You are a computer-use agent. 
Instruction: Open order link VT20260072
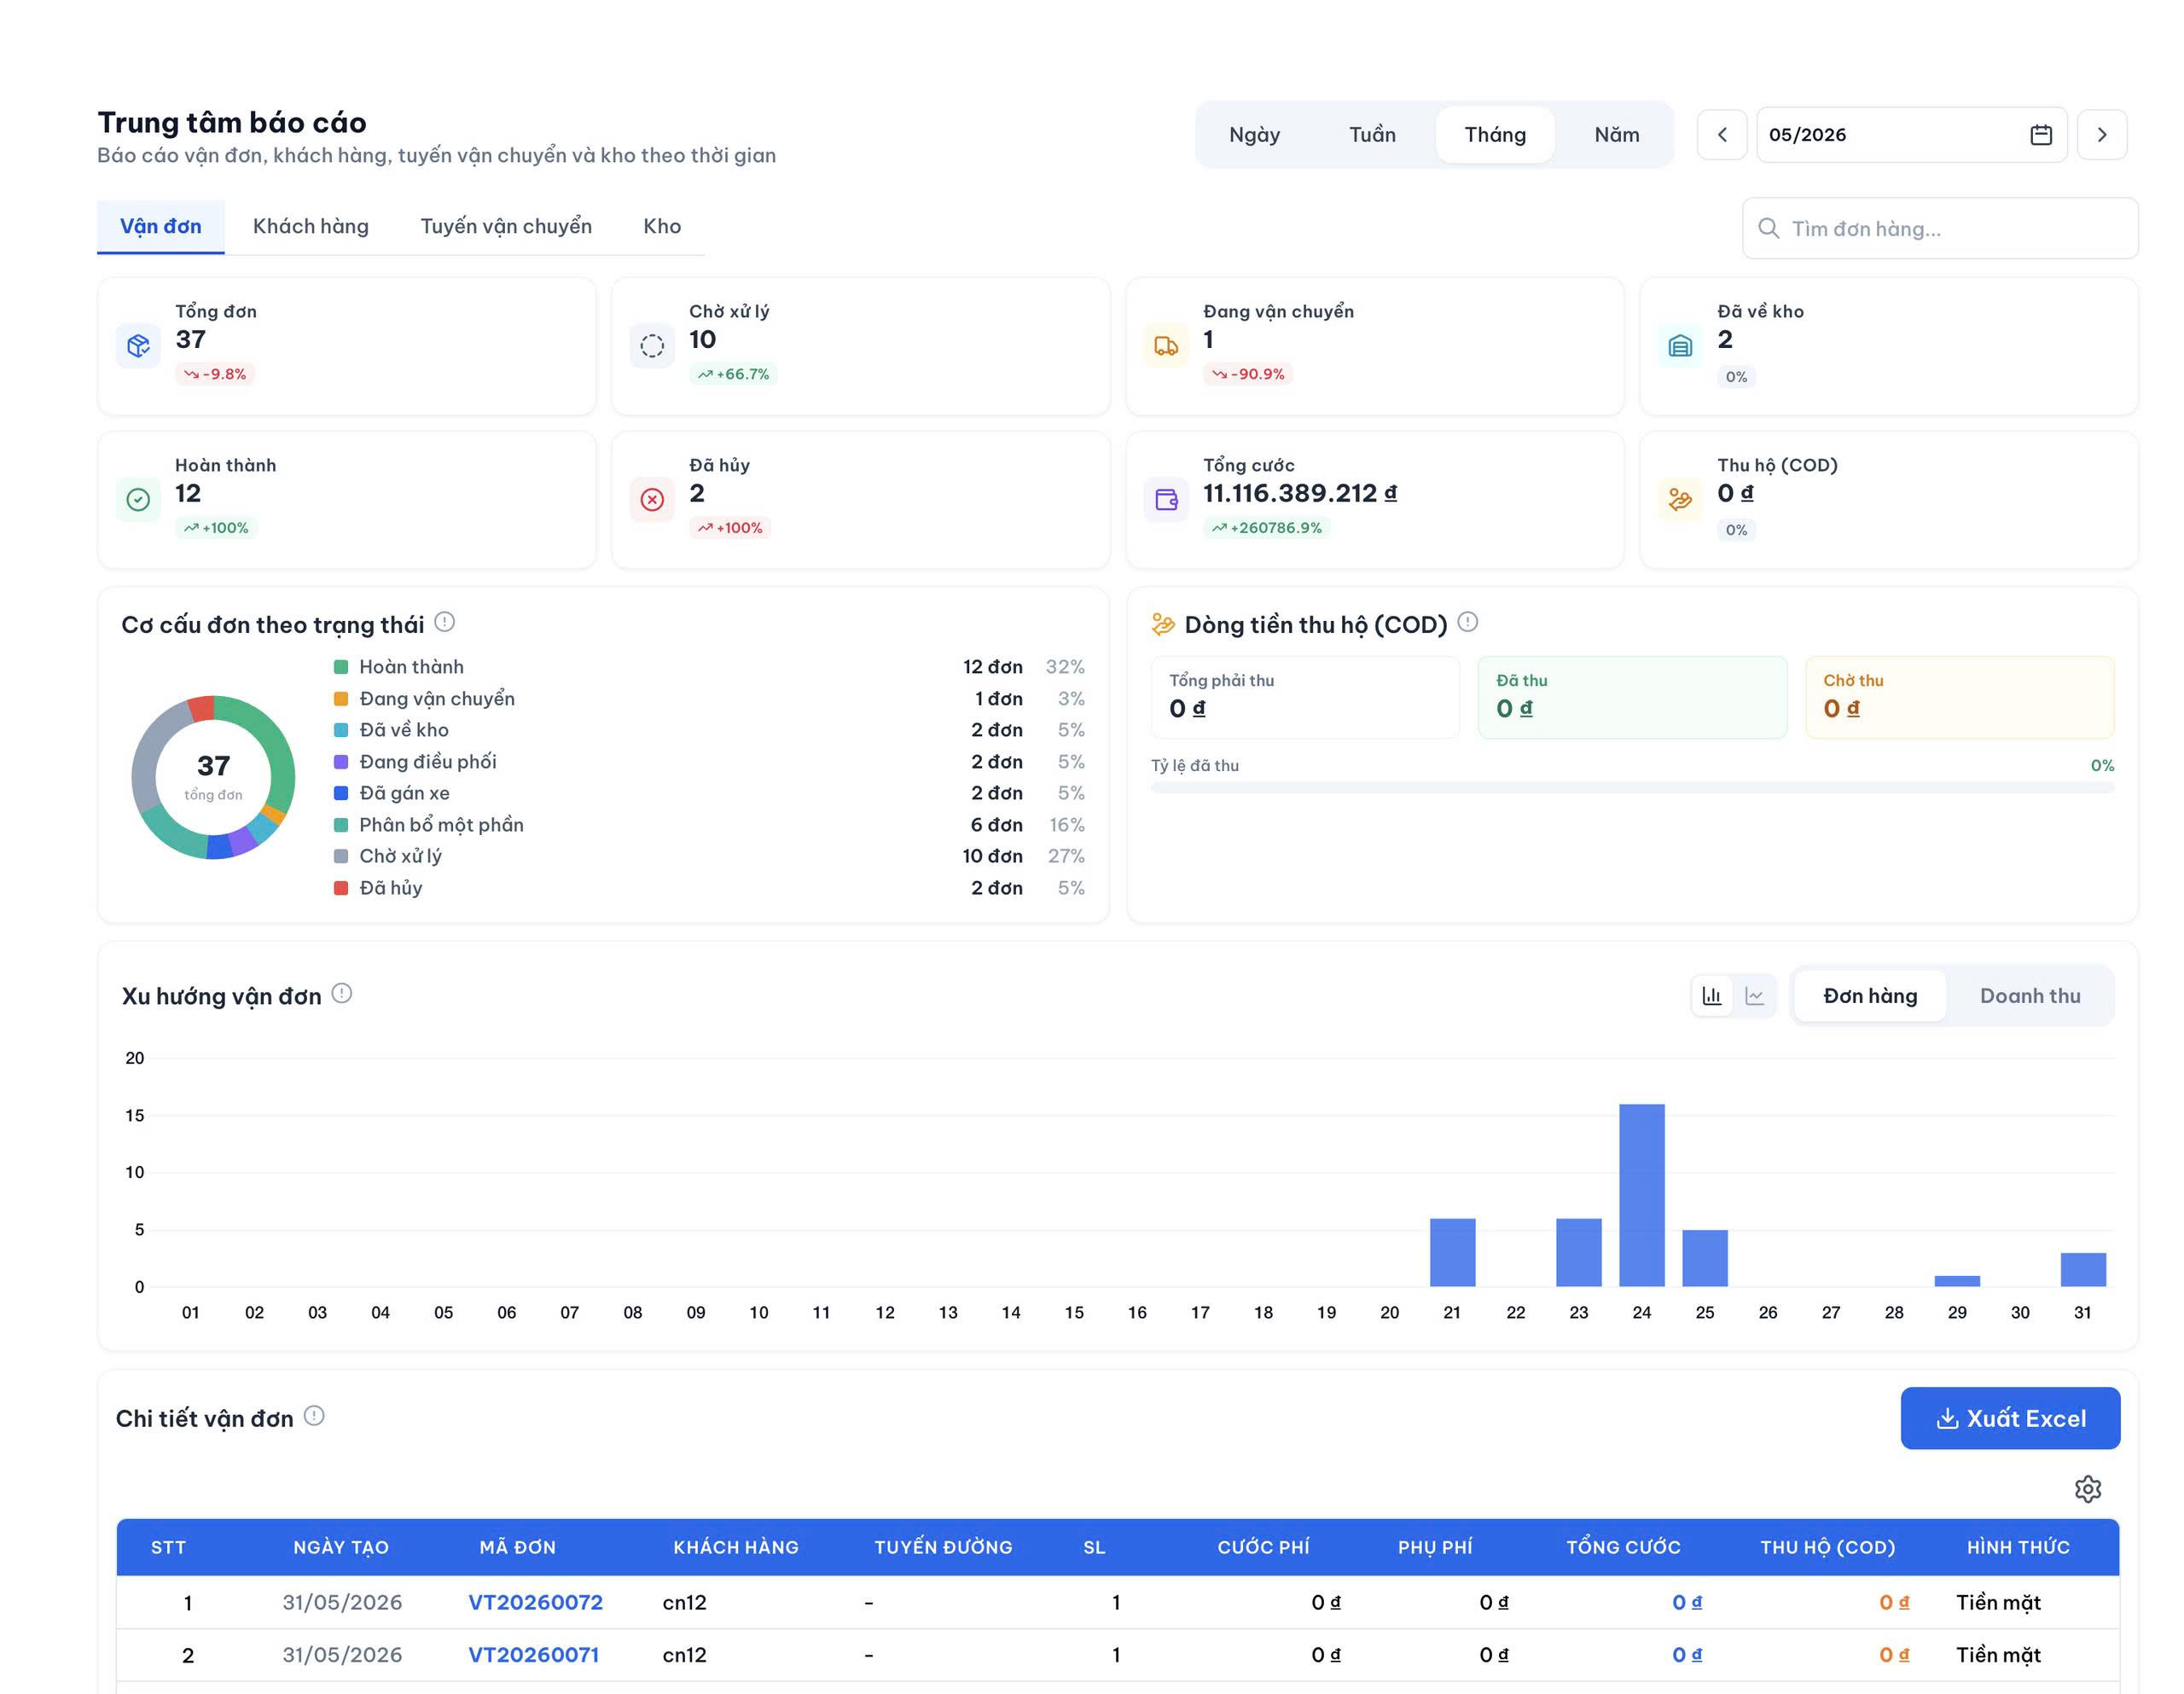coord(535,1602)
